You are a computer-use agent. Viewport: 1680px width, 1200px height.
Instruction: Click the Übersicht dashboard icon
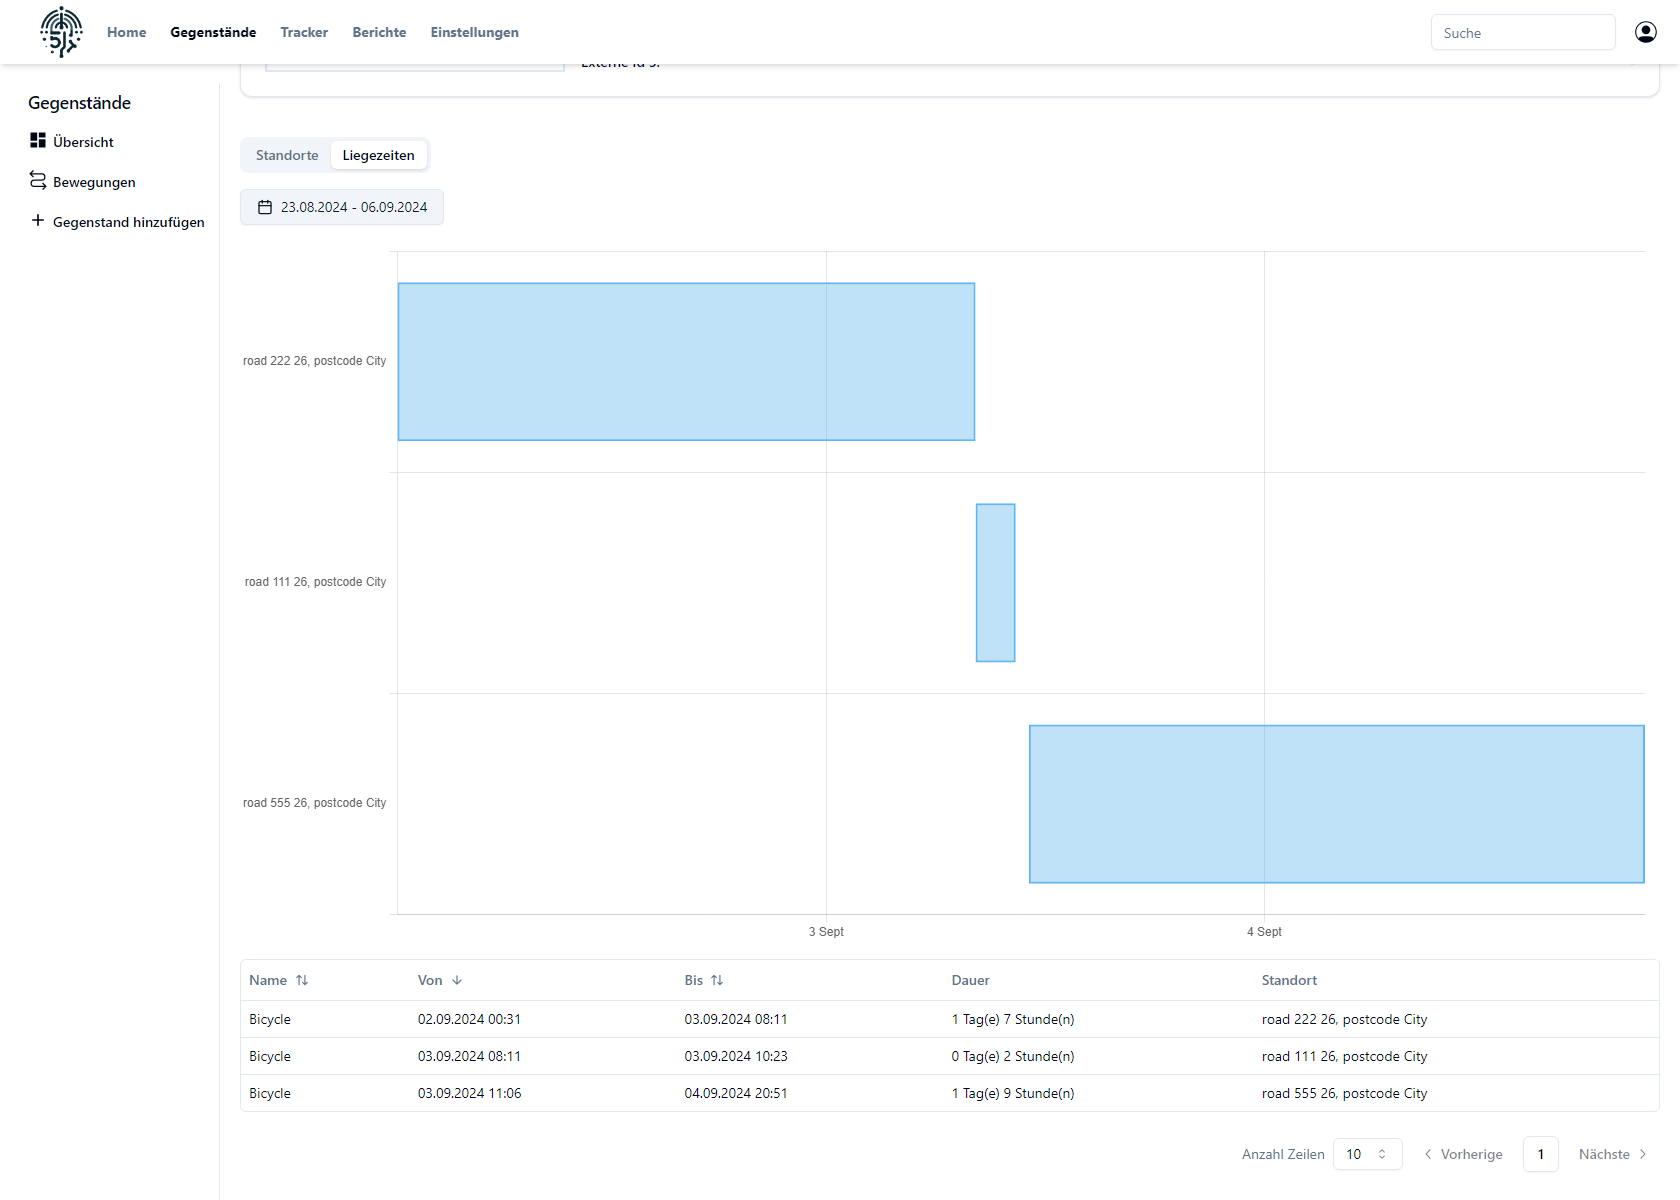click(38, 141)
